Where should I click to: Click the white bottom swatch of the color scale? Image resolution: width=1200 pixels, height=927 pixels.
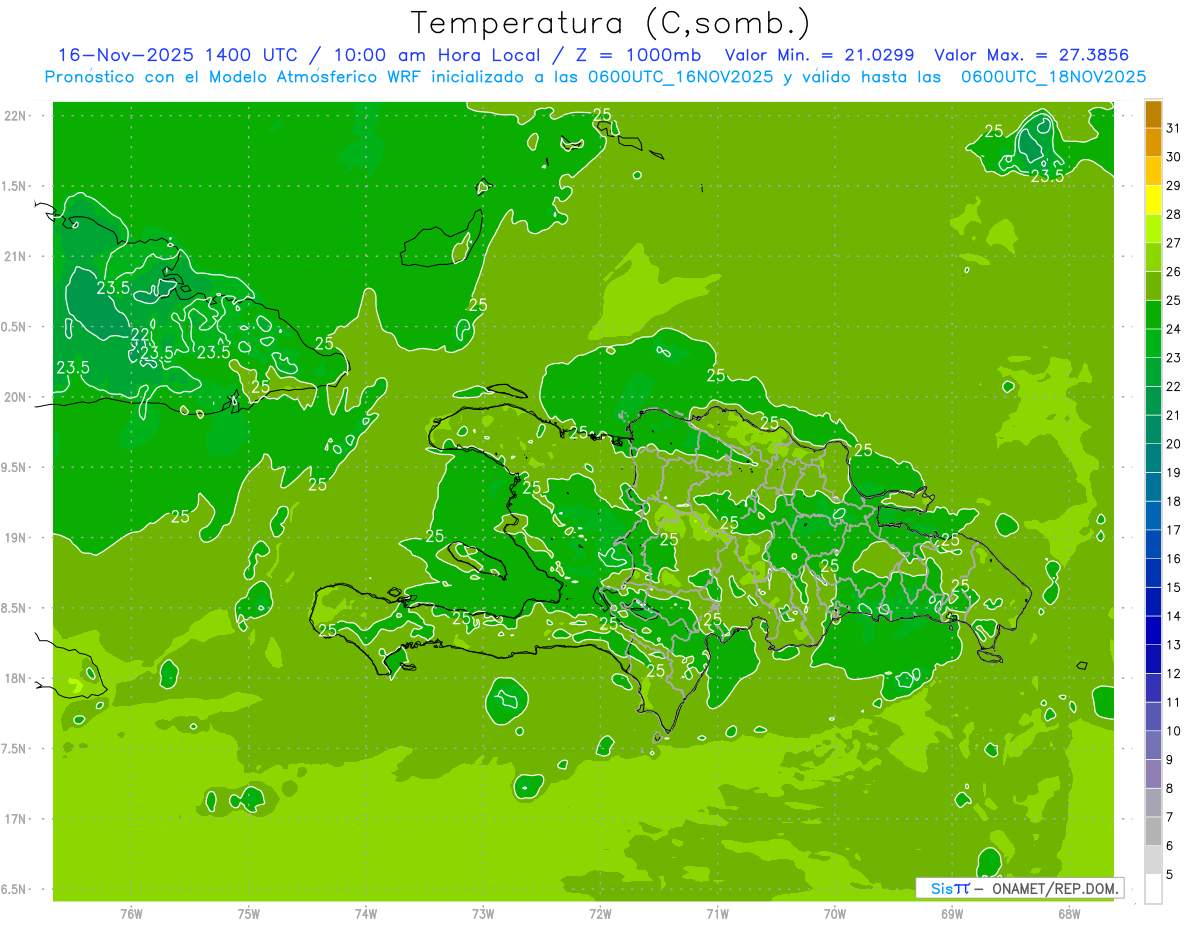[1153, 888]
